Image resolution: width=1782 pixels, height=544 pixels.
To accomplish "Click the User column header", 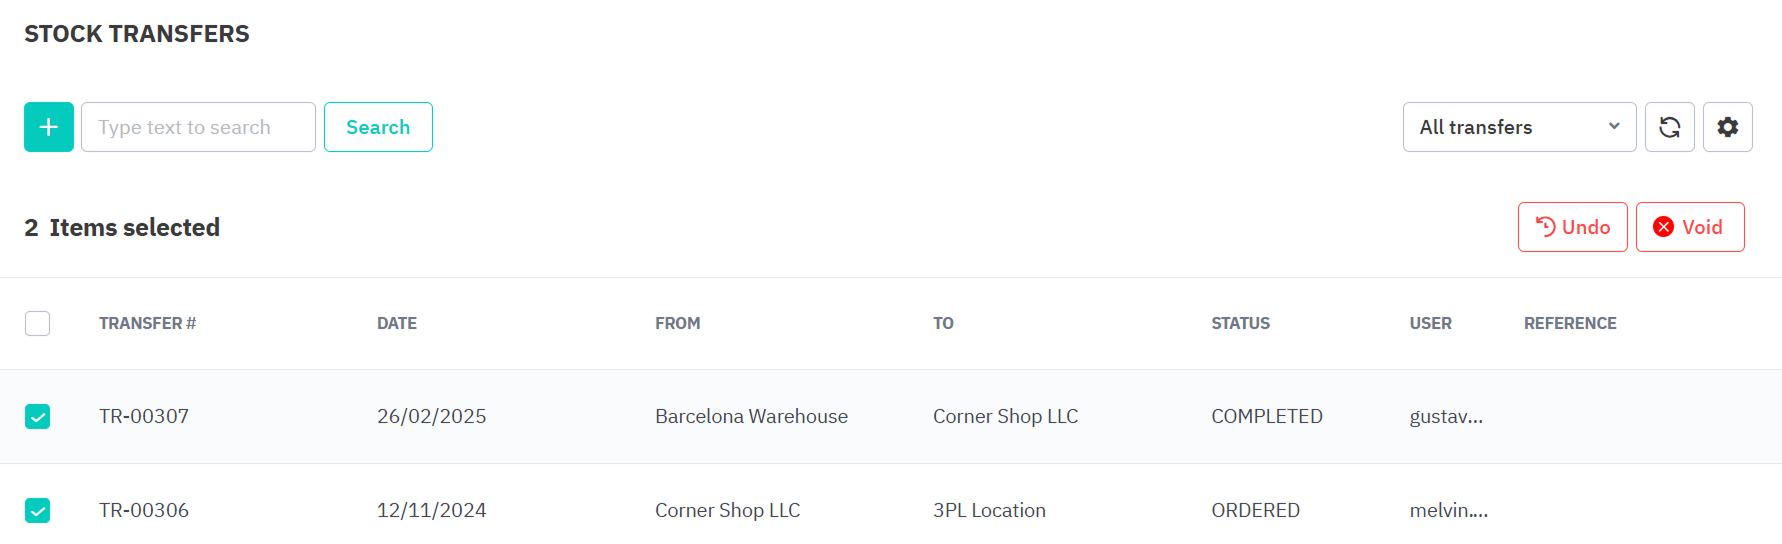I will pyautogui.click(x=1430, y=323).
